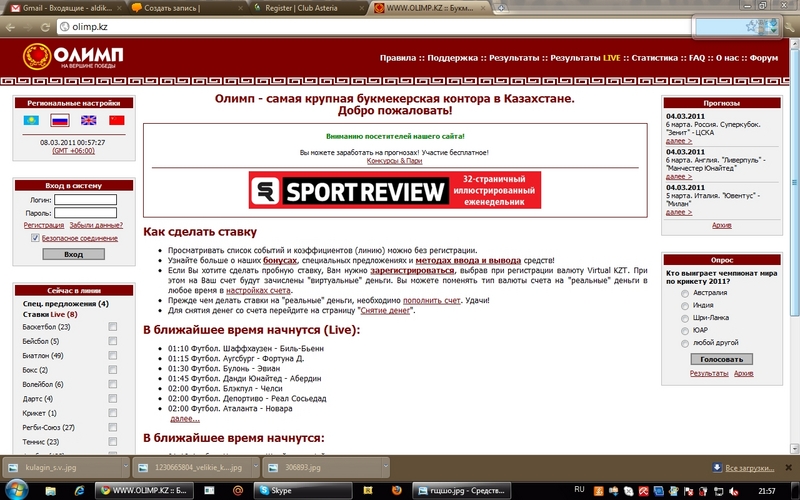
Task: Check the Волейбол (6) checkbox
Action: (113, 384)
